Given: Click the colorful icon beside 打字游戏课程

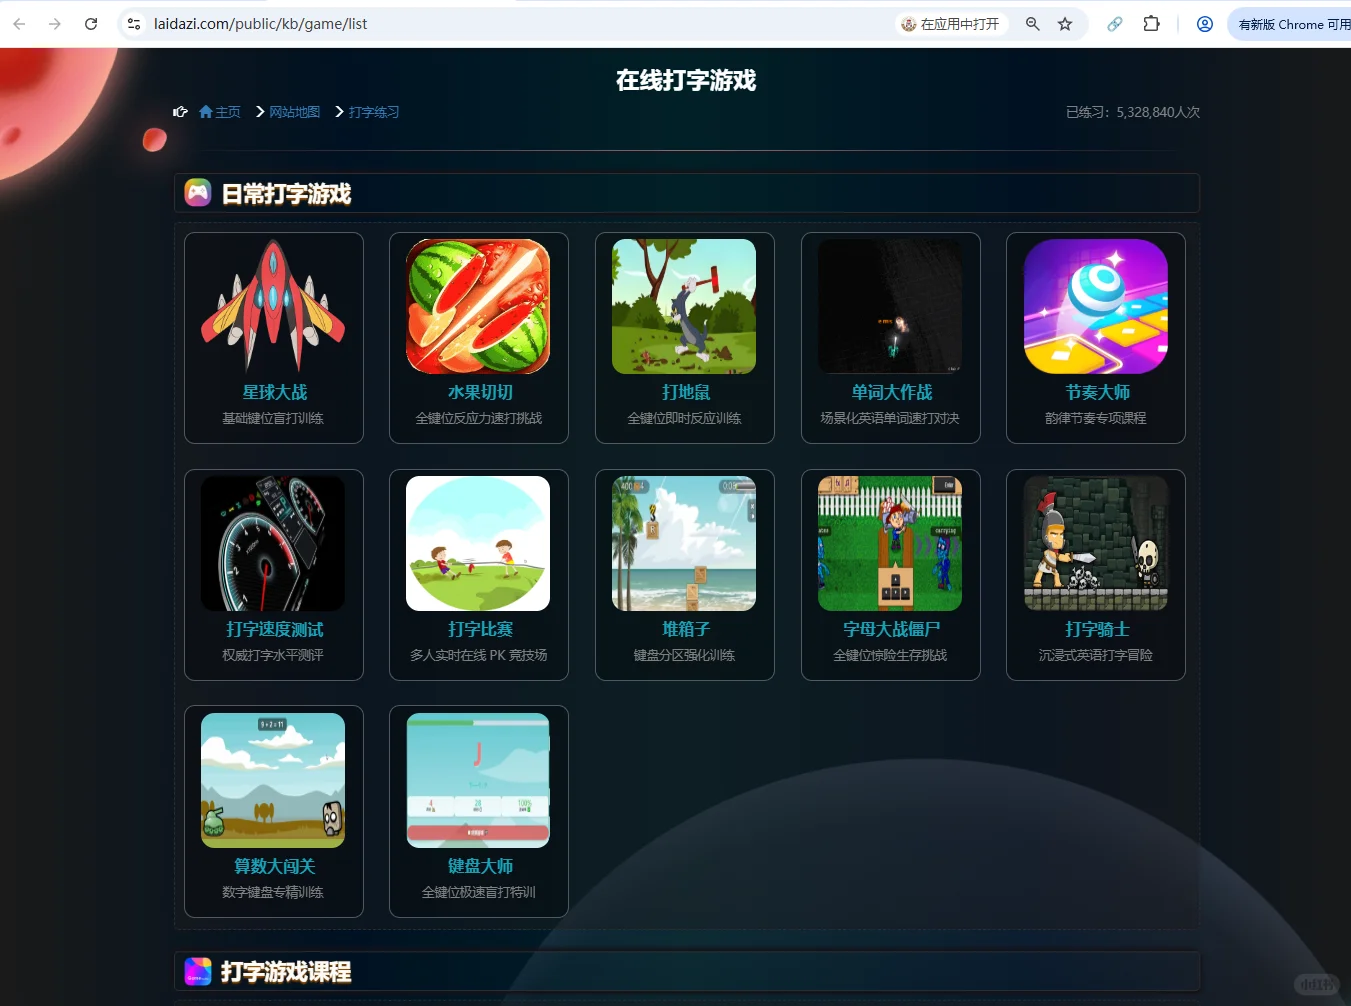Looking at the screenshot, I should (x=198, y=971).
